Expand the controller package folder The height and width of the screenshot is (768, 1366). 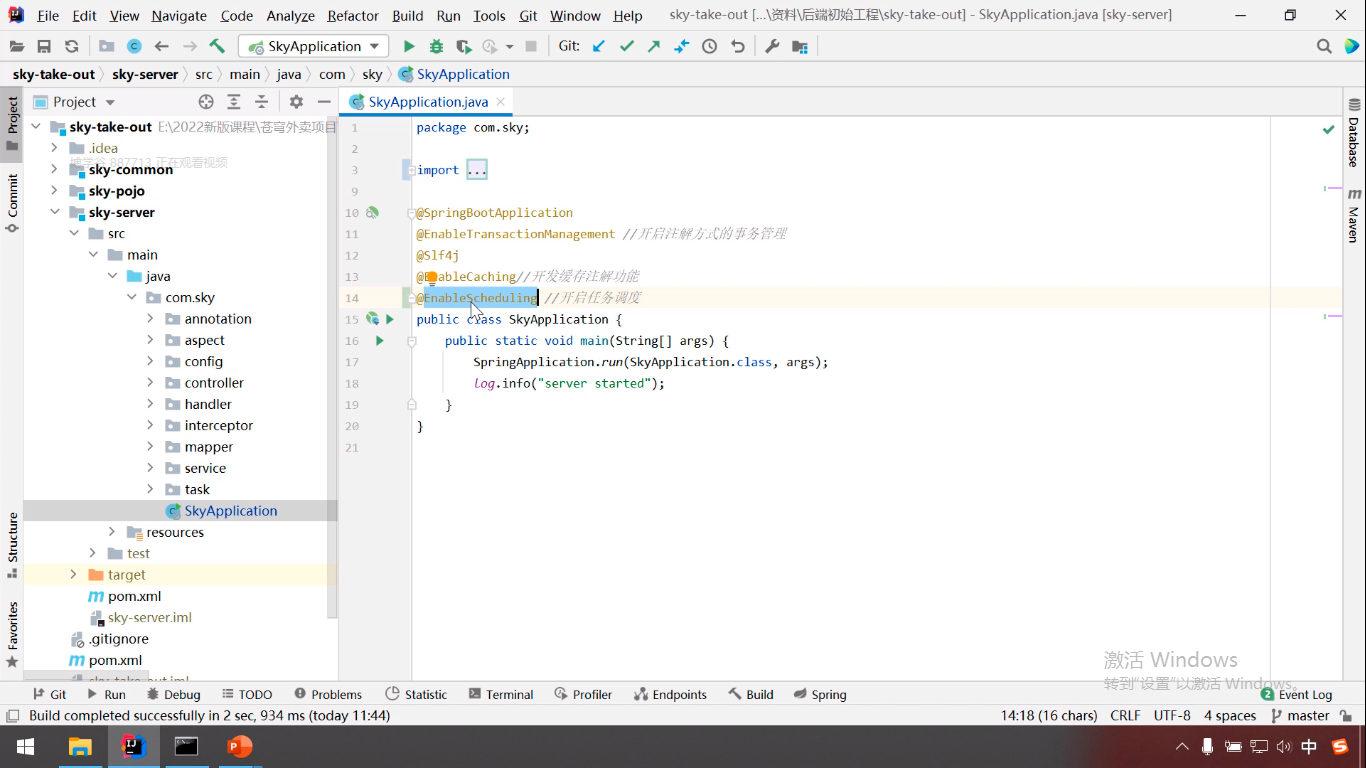coord(150,383)
